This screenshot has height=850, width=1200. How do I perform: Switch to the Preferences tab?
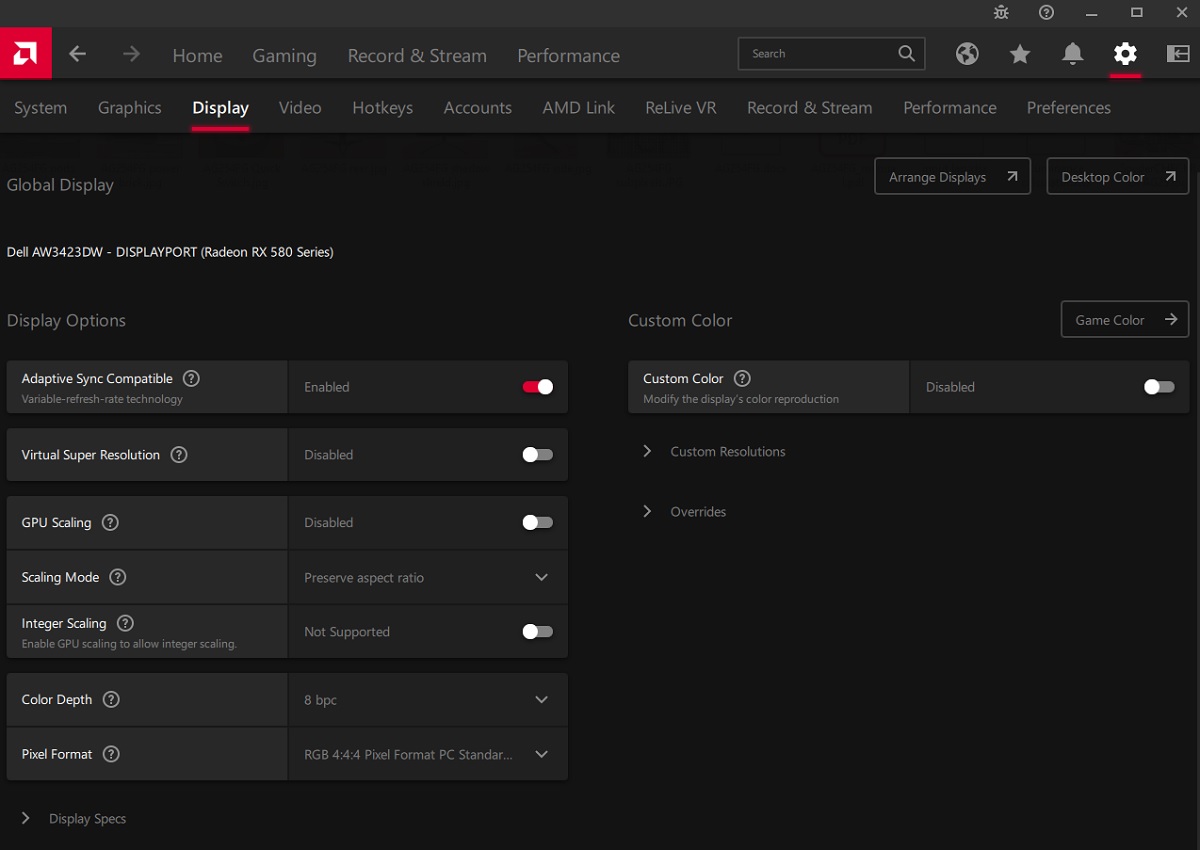1068,108
